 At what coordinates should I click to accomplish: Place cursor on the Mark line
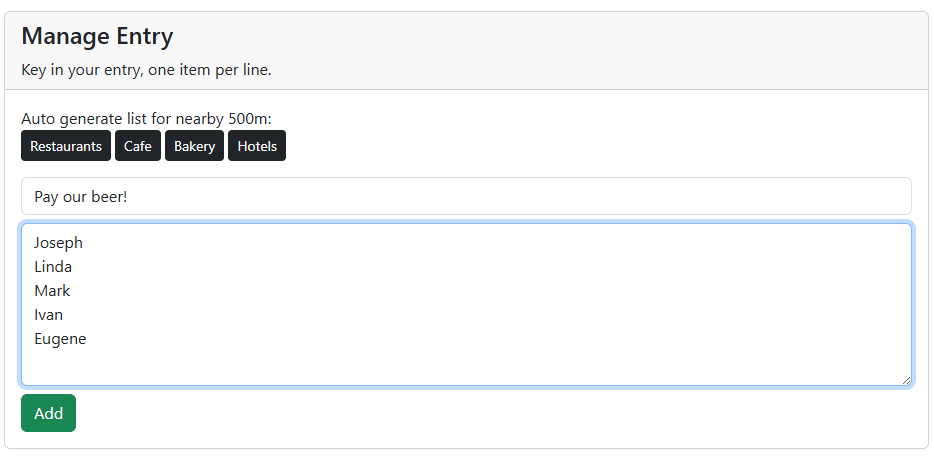(x=52, y=291)
